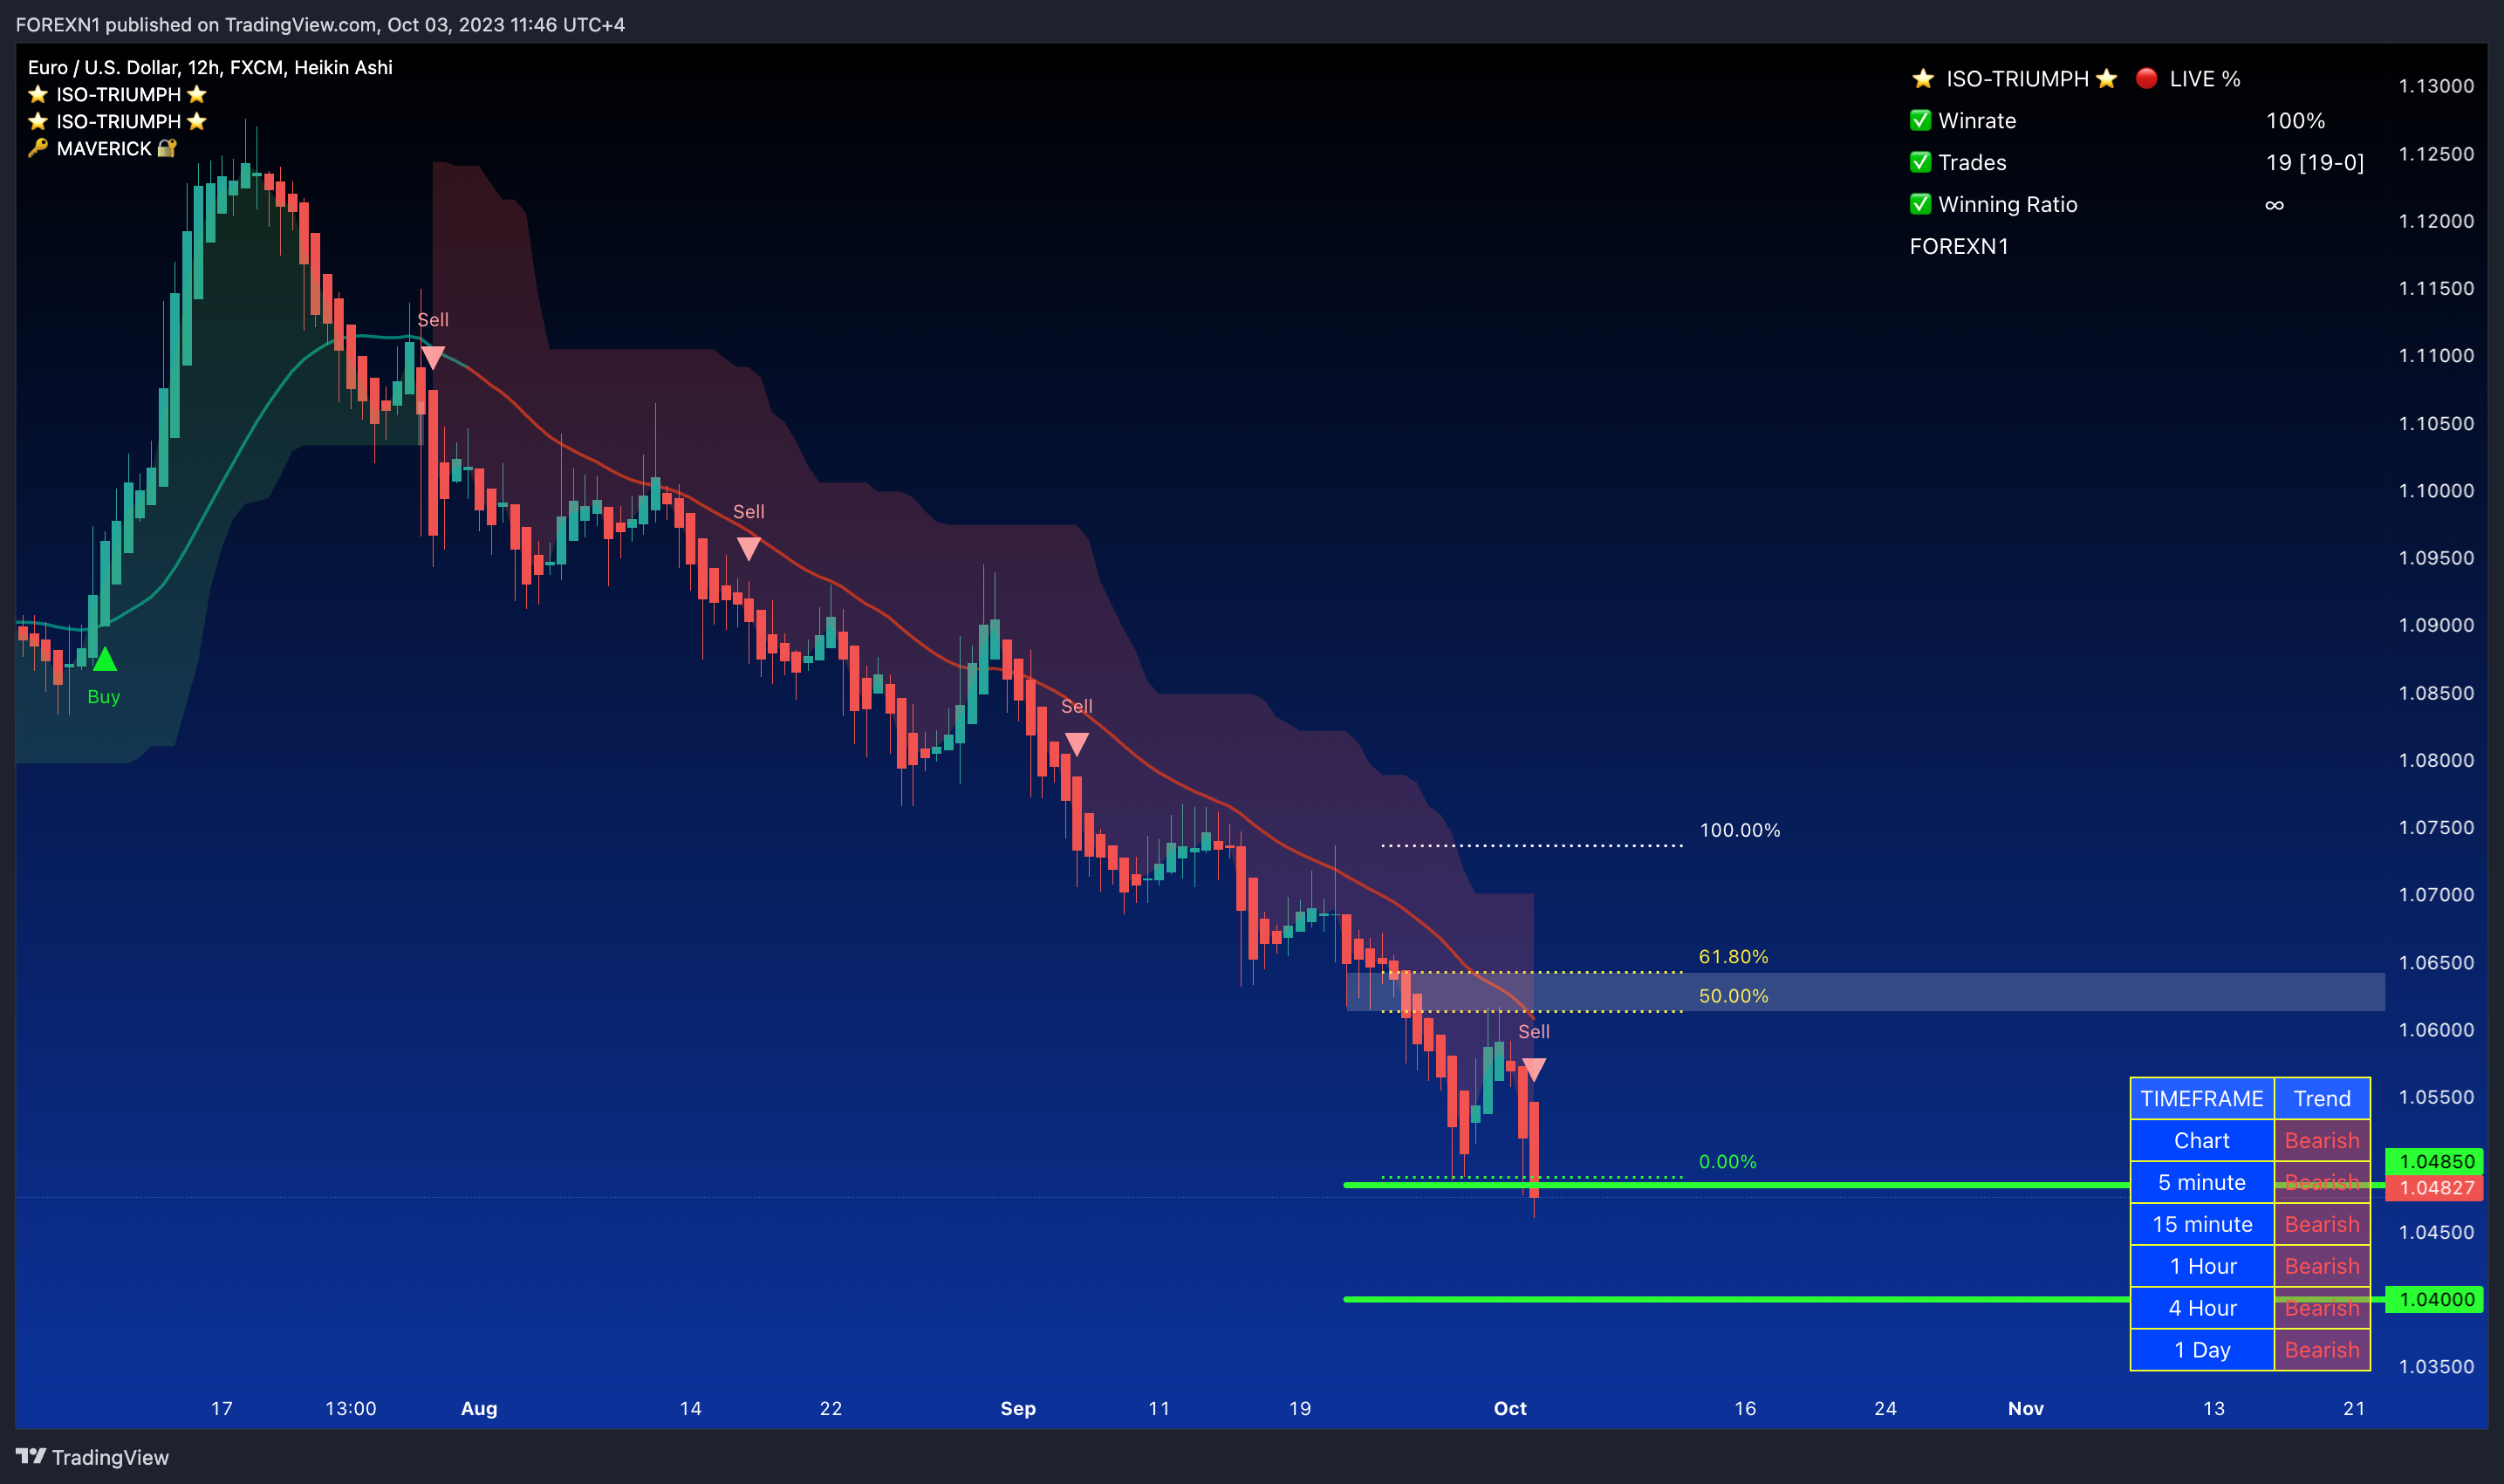Click the key icon beside MAVERICK
This screenshot has width=2504, height=1484.
coord(38,148)
